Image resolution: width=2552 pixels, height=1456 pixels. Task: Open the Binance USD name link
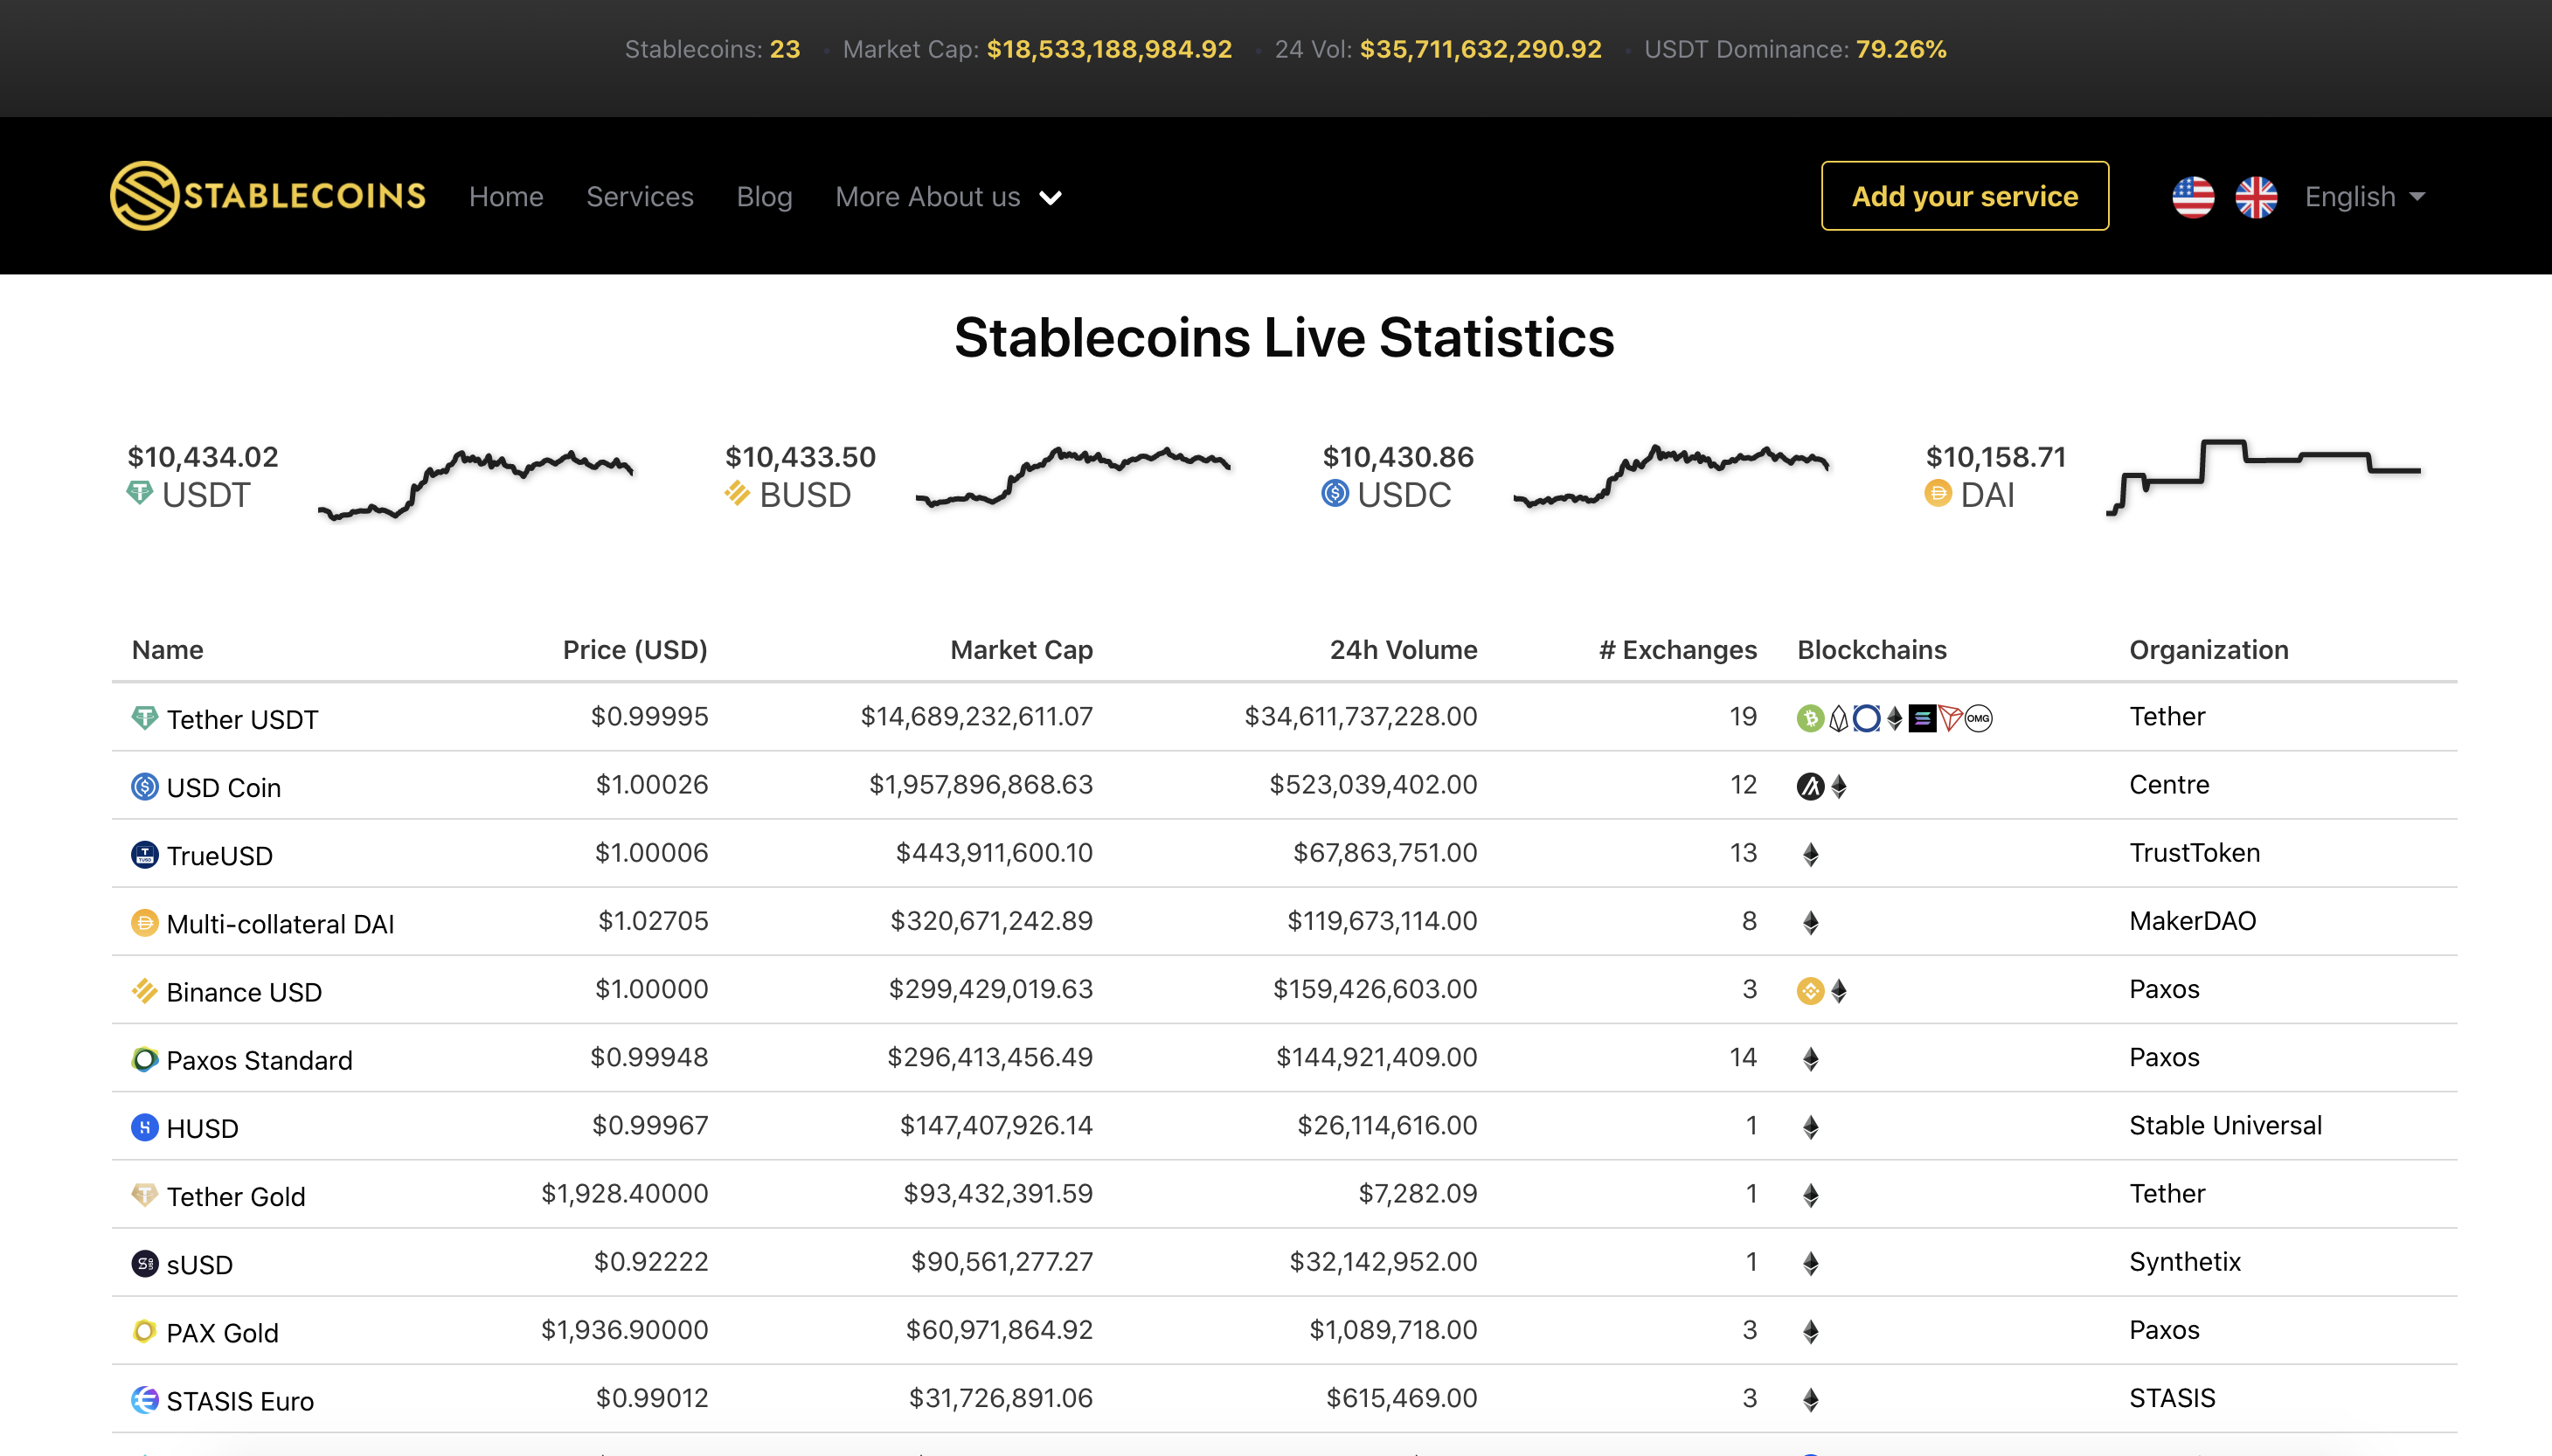tap(244, 992)
